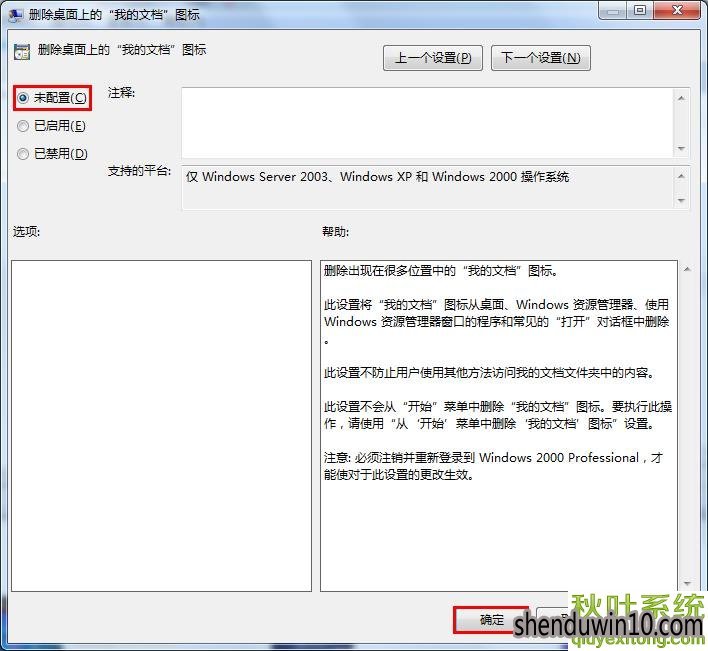Maximize the policy dialog window

point(639,10)
